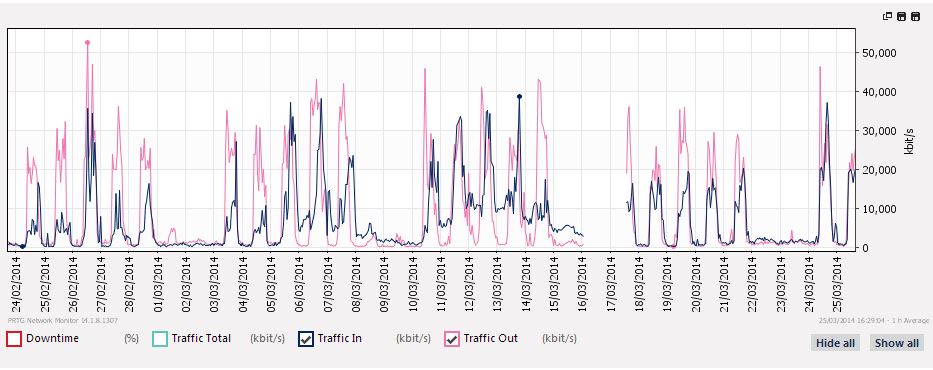Click the 24/02/2014 date label
The height and width of the screenshot is (370, 933).
(x=17, y=283)
